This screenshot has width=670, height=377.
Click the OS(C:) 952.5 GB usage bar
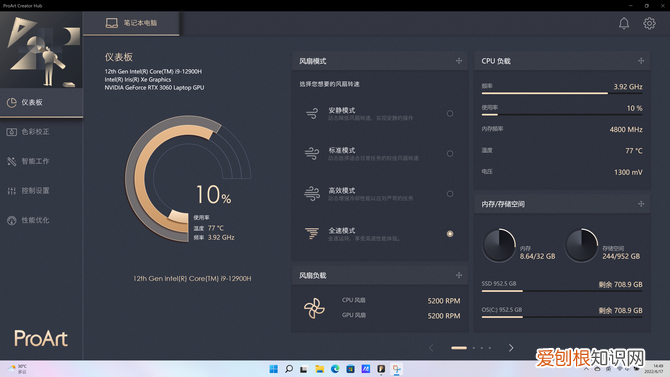562,317
